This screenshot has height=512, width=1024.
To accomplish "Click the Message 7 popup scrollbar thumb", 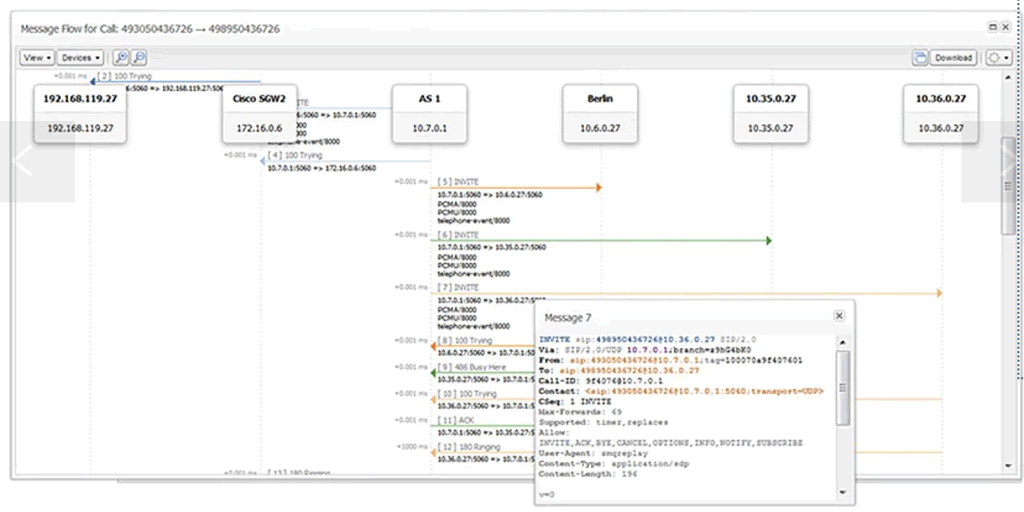I will pos(844,385).
